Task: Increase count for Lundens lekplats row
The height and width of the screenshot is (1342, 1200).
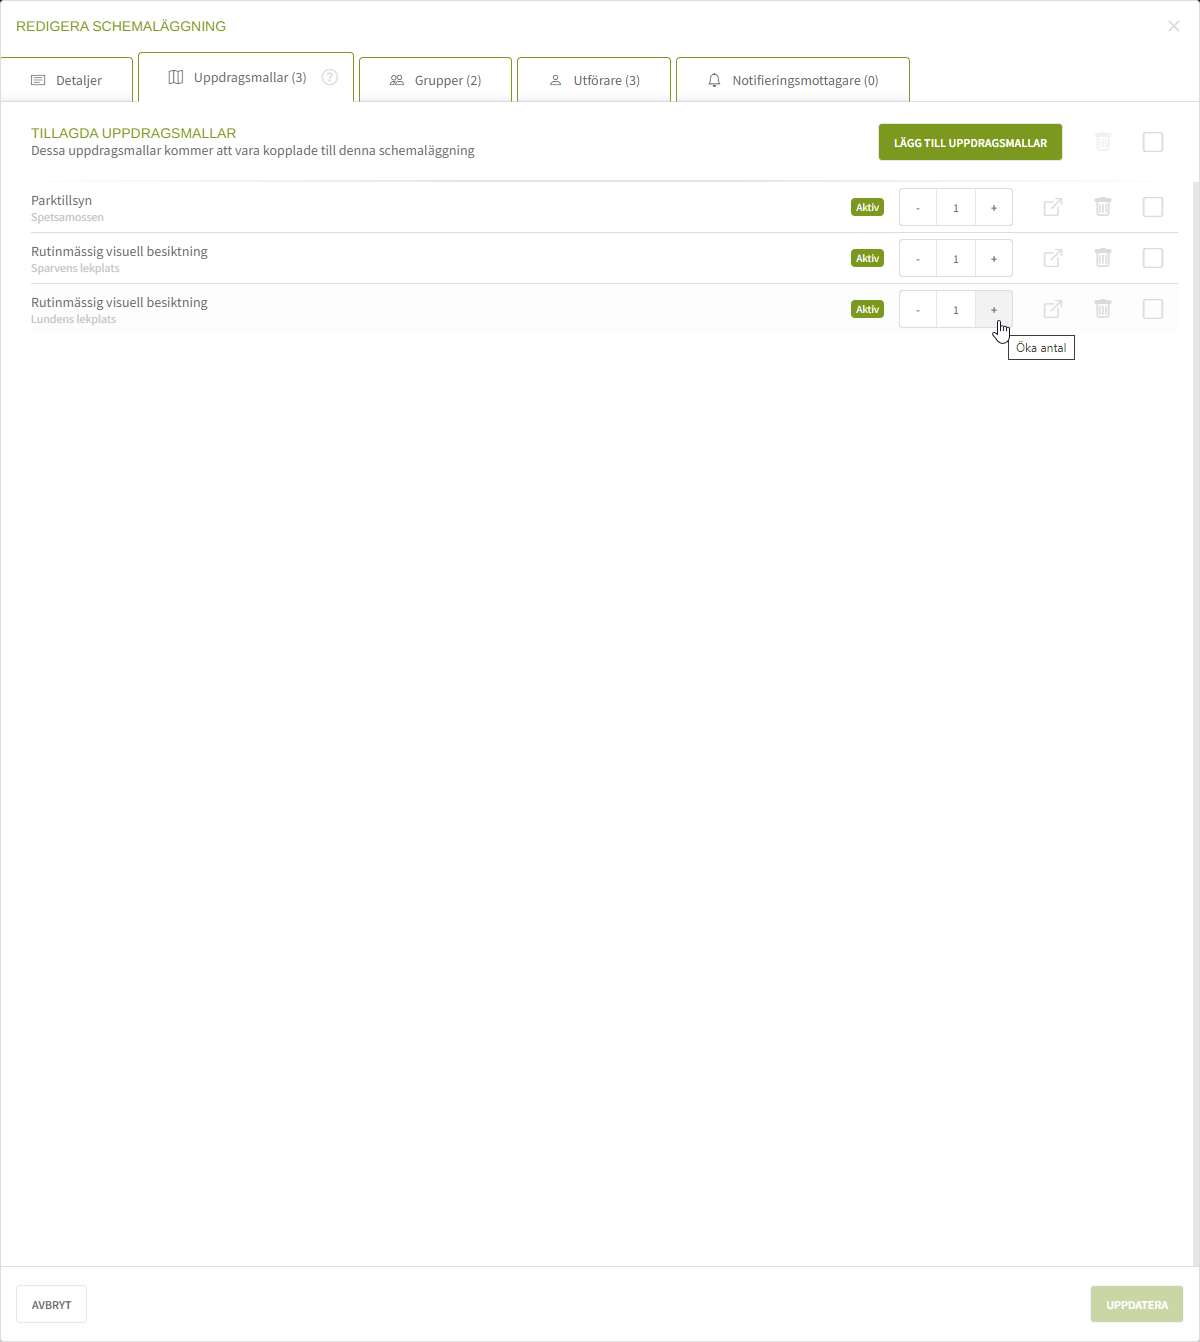Action: pos(994,309)
